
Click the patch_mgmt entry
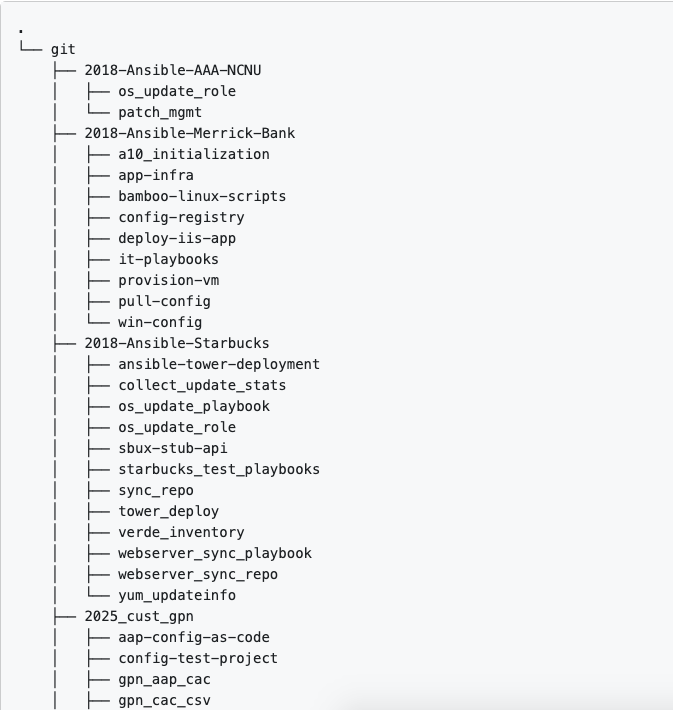[160, 112]
